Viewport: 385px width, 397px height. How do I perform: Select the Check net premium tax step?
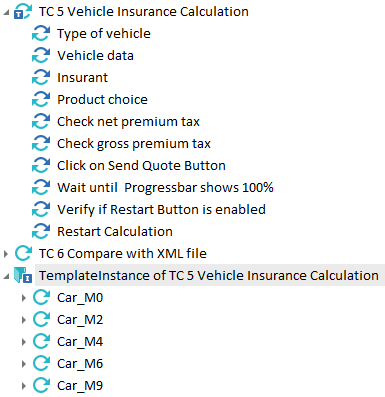point(128,122)
